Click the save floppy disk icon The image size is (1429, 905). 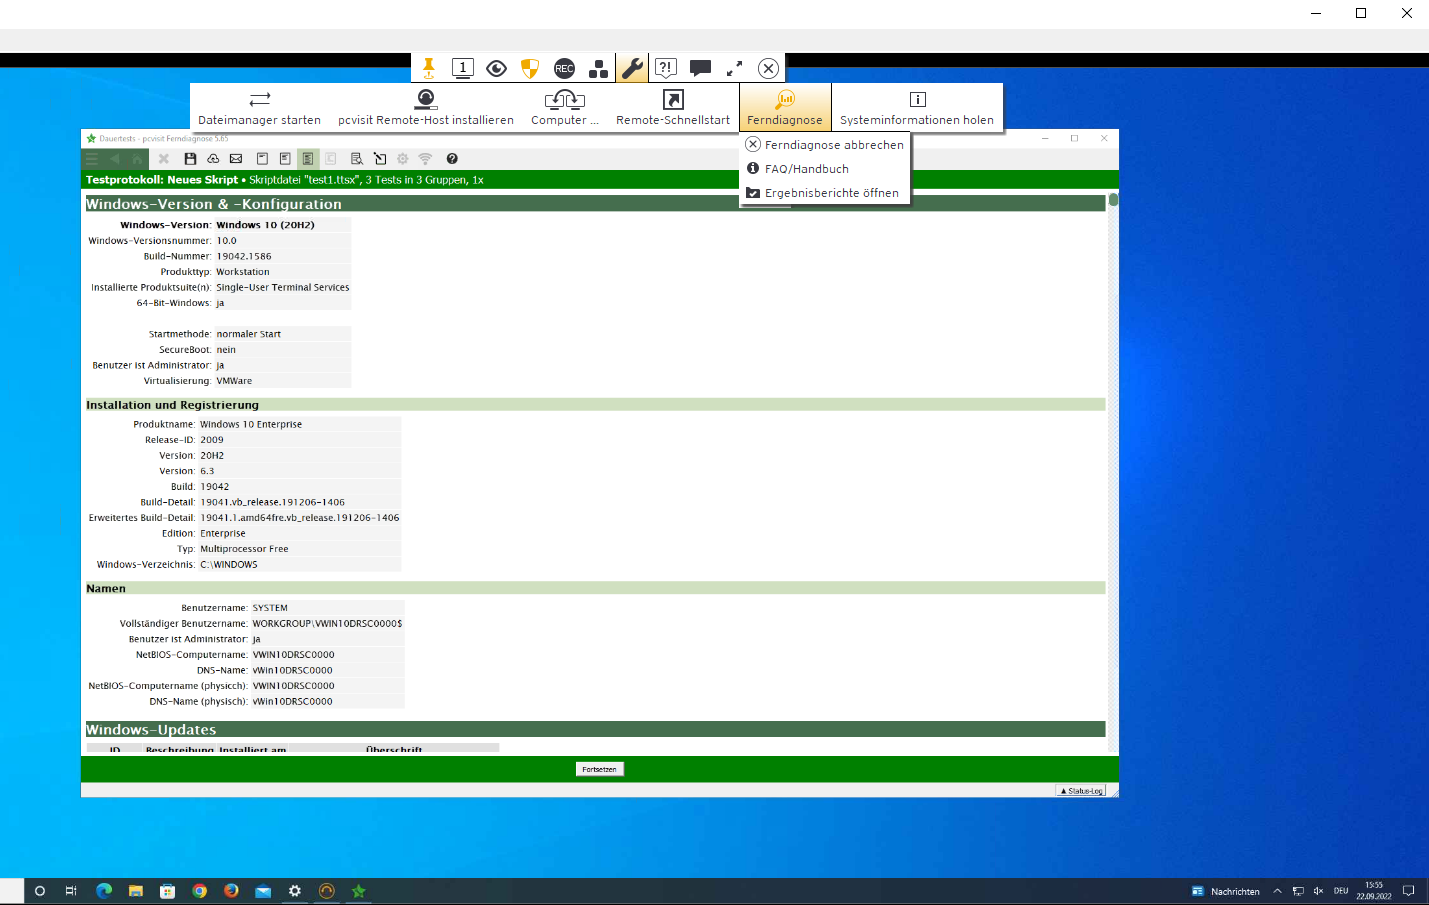(x=190, y=159)
